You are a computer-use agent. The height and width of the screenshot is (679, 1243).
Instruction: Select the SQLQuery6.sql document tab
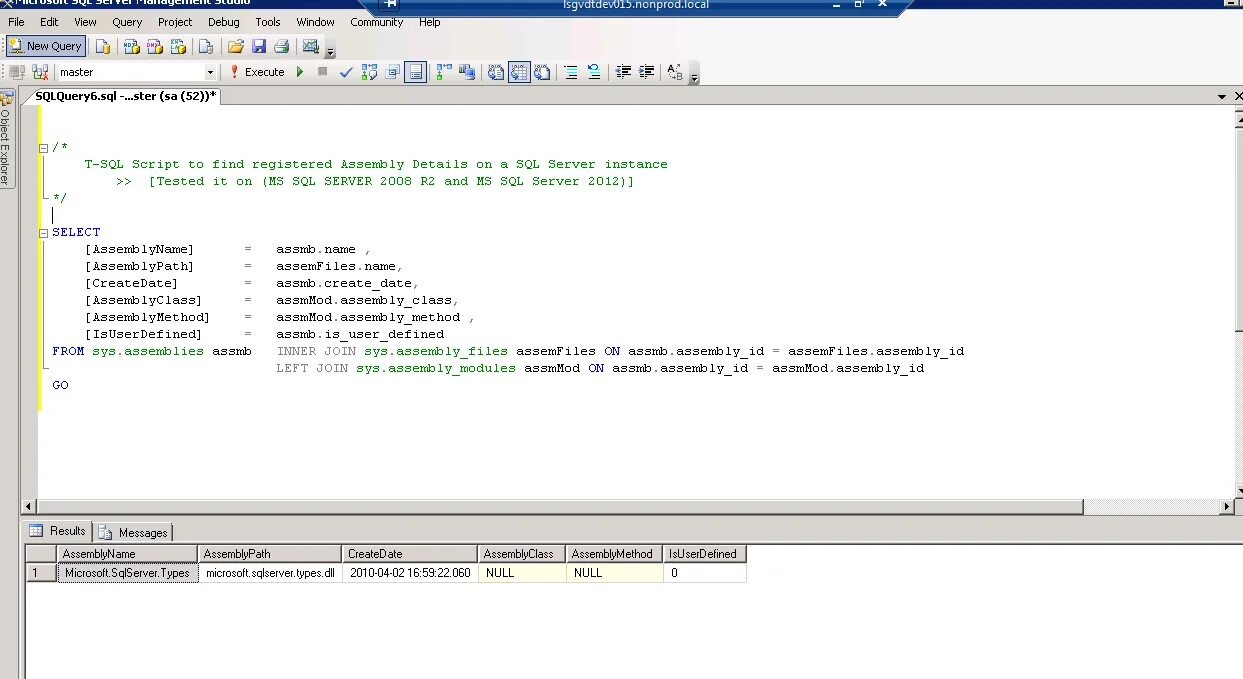tap(124, 96)
